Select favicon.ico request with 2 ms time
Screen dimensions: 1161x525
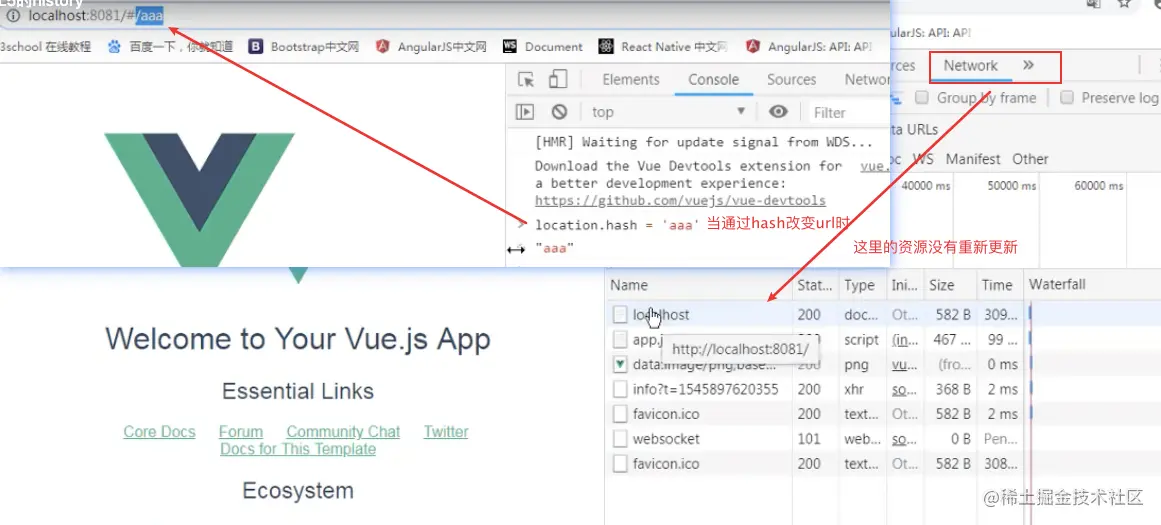(x=883, y=414)
